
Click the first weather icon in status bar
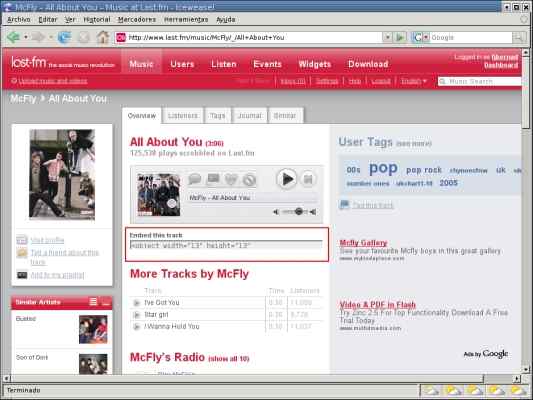(x=431, y=390)
